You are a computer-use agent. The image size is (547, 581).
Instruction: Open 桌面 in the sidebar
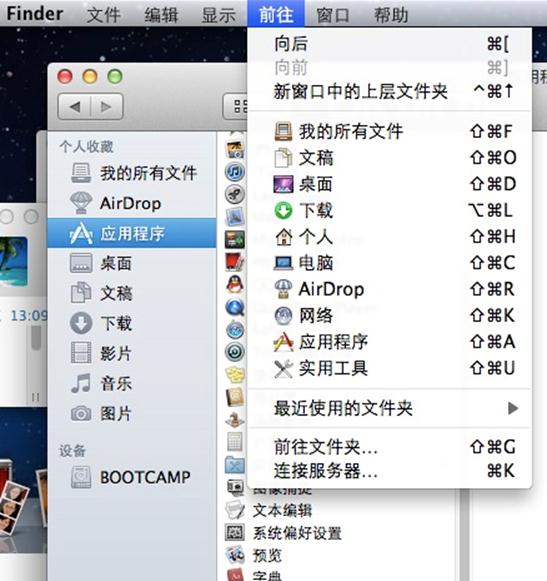tap(132, 263)
